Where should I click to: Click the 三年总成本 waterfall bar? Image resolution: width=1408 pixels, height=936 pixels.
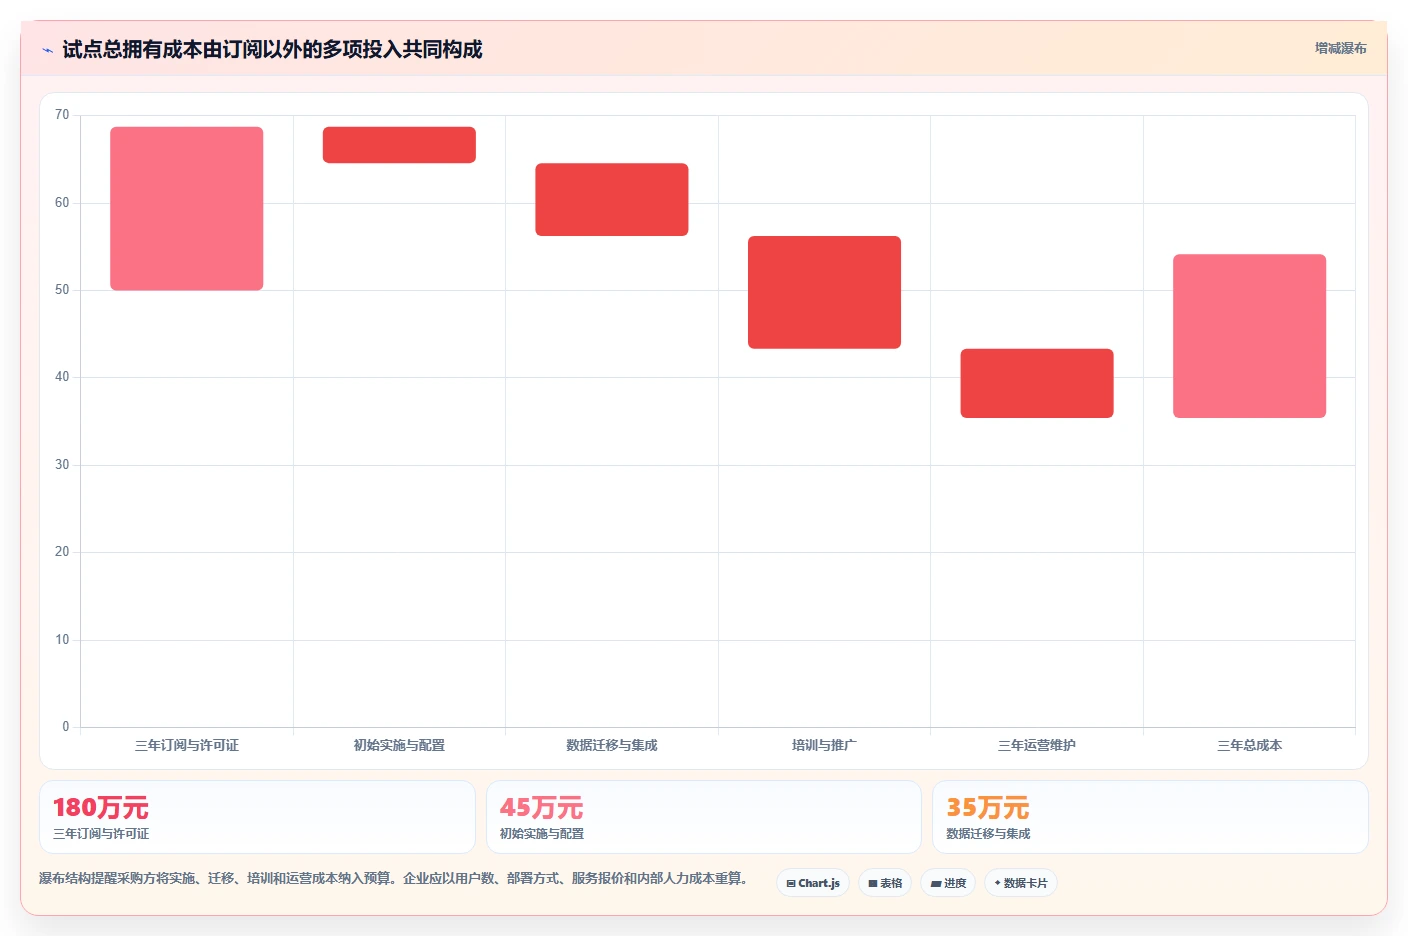pyautogui.click(x=1249, y=336)
